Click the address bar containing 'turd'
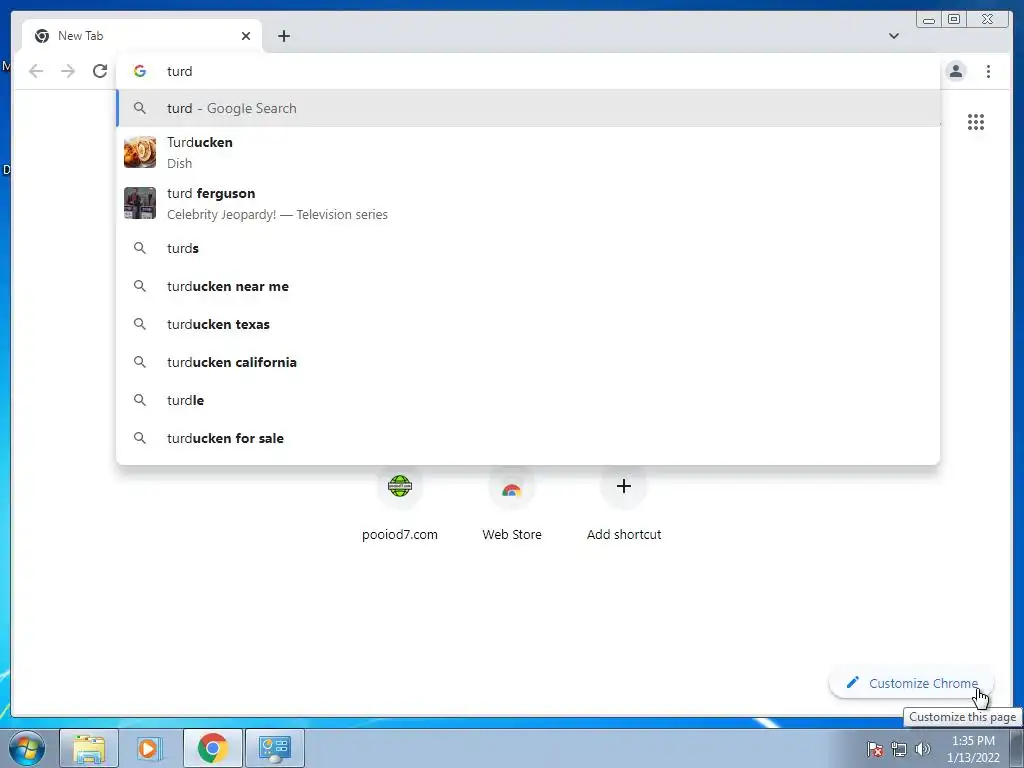Image resolution: width=1024 pixels, height=768 pixels. coord(528,71)
